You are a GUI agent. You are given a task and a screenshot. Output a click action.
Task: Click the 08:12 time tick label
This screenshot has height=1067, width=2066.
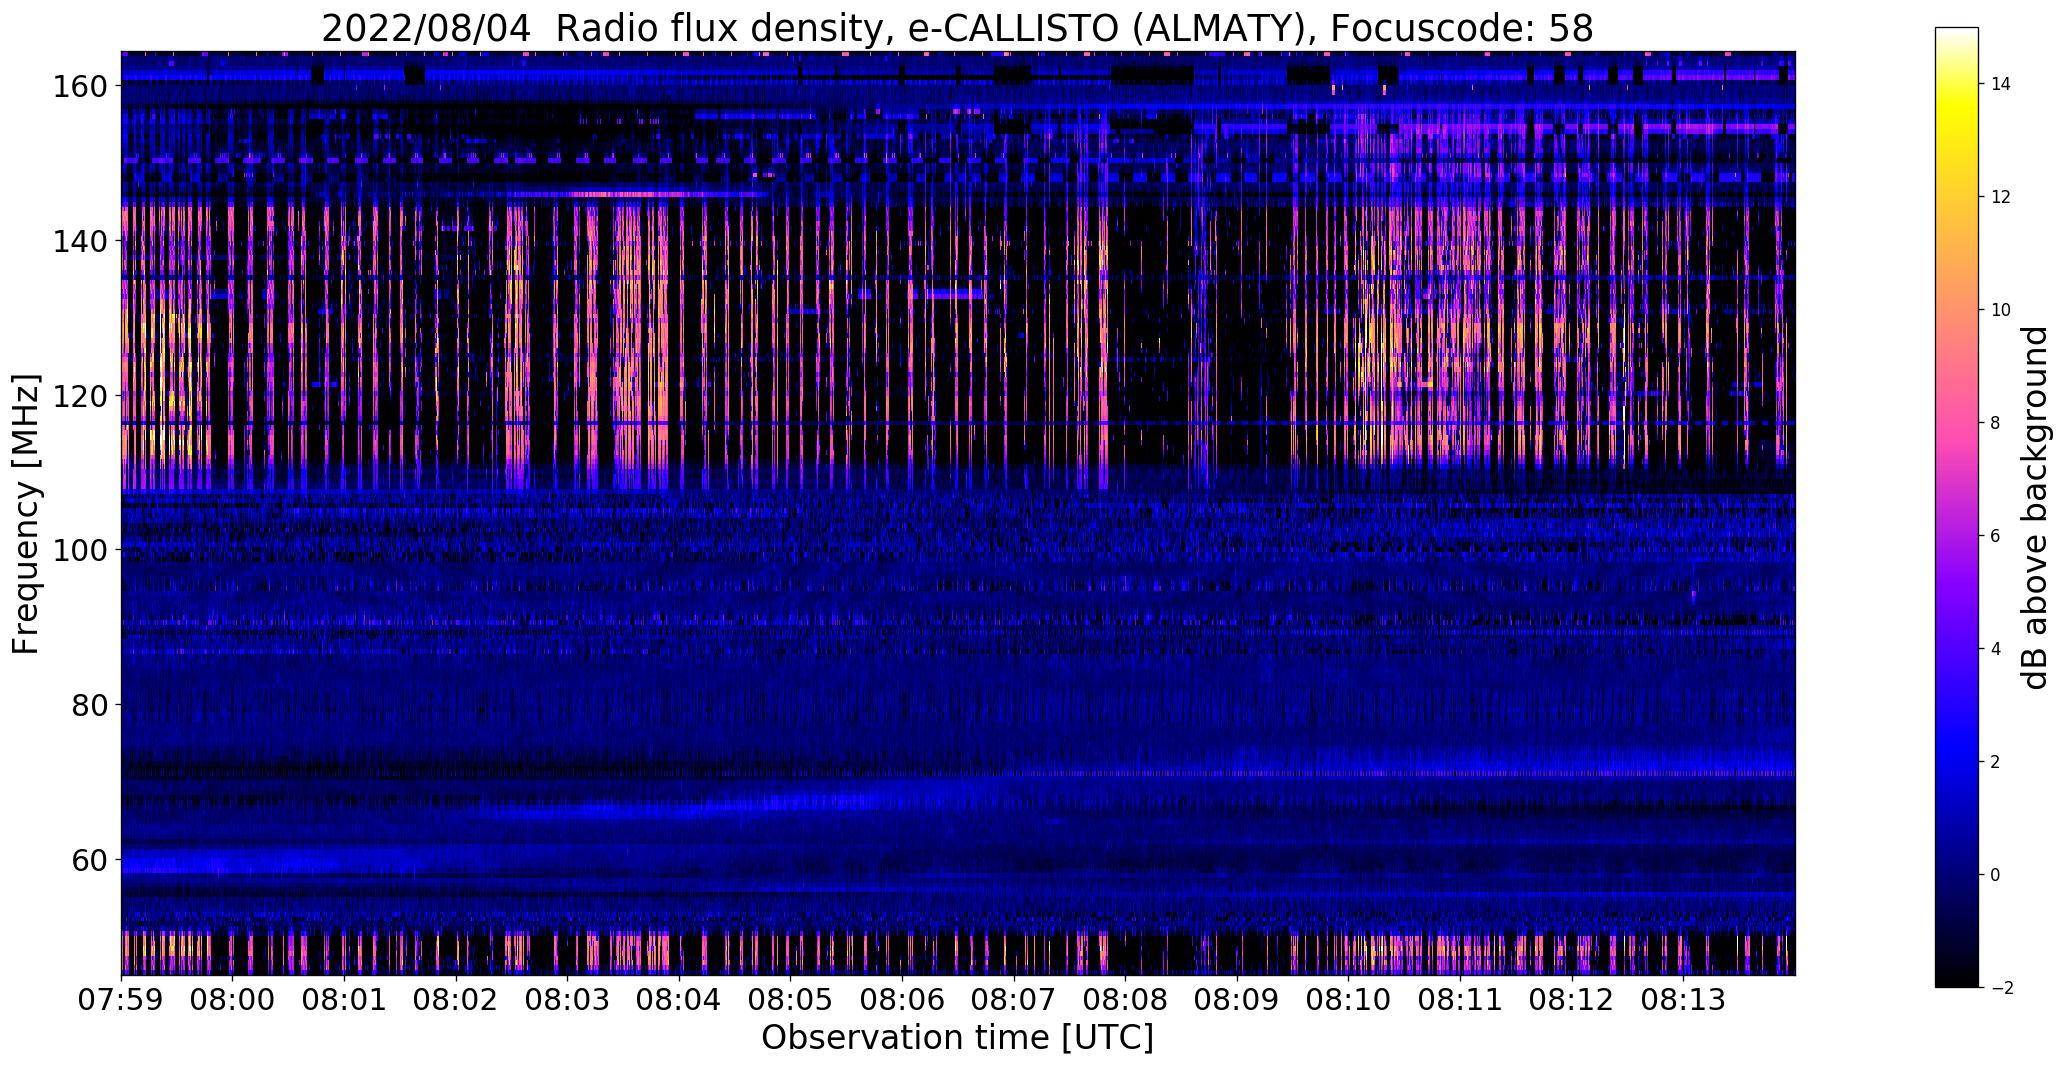click(x=1572, y=998)
